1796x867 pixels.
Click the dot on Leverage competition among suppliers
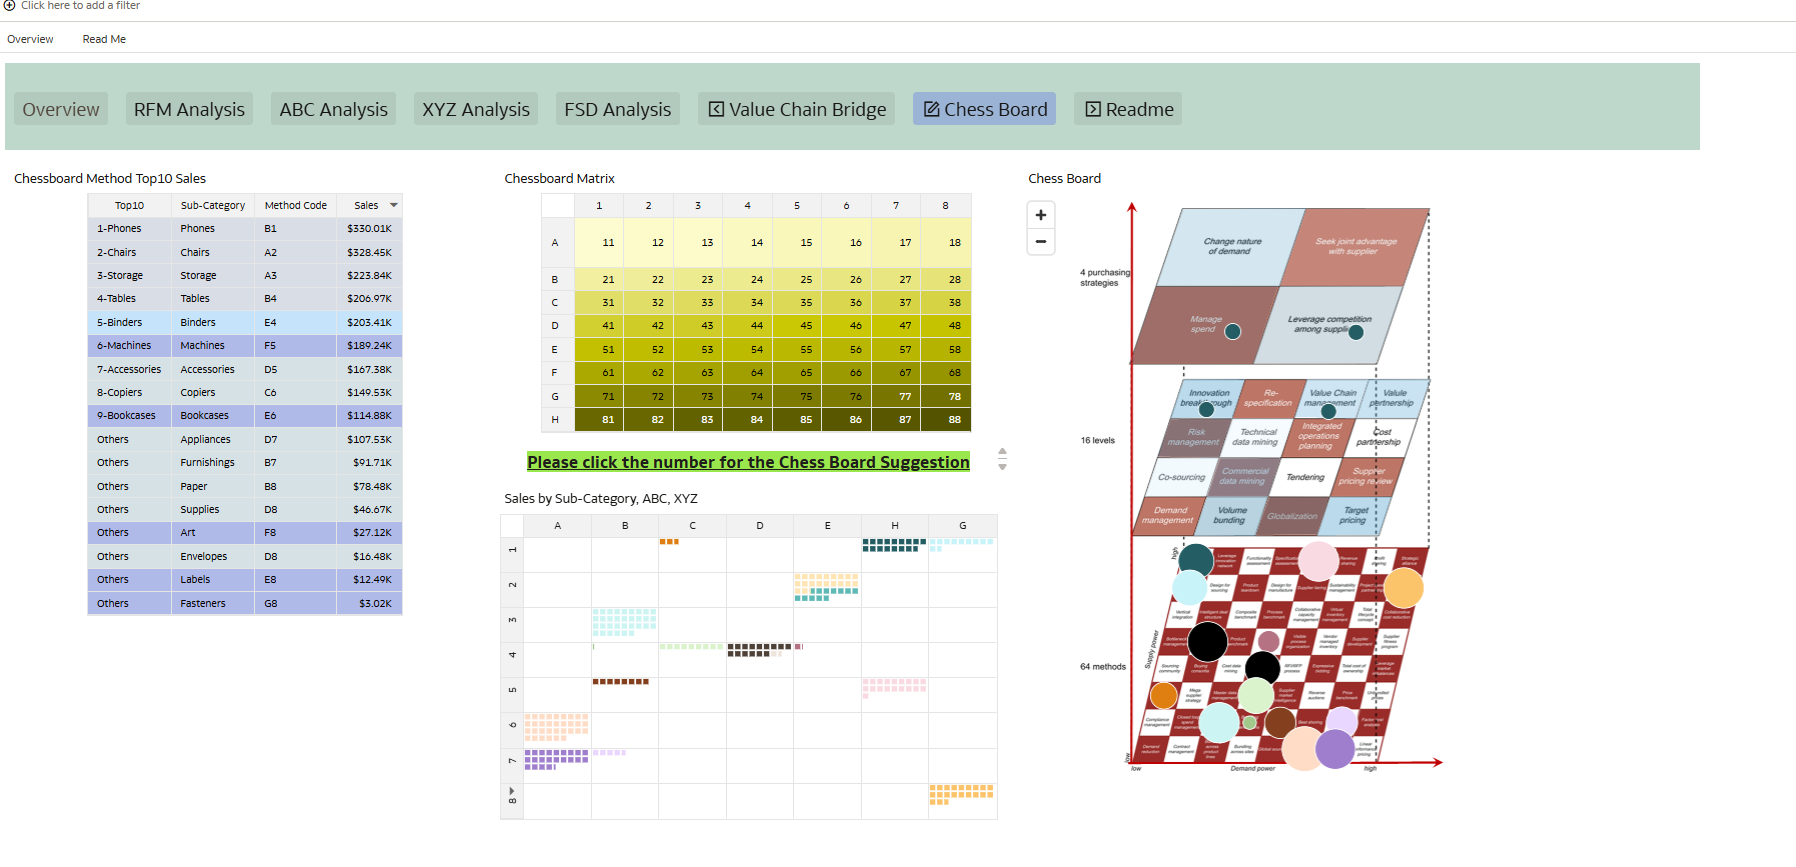click(x=1356, y=332)
